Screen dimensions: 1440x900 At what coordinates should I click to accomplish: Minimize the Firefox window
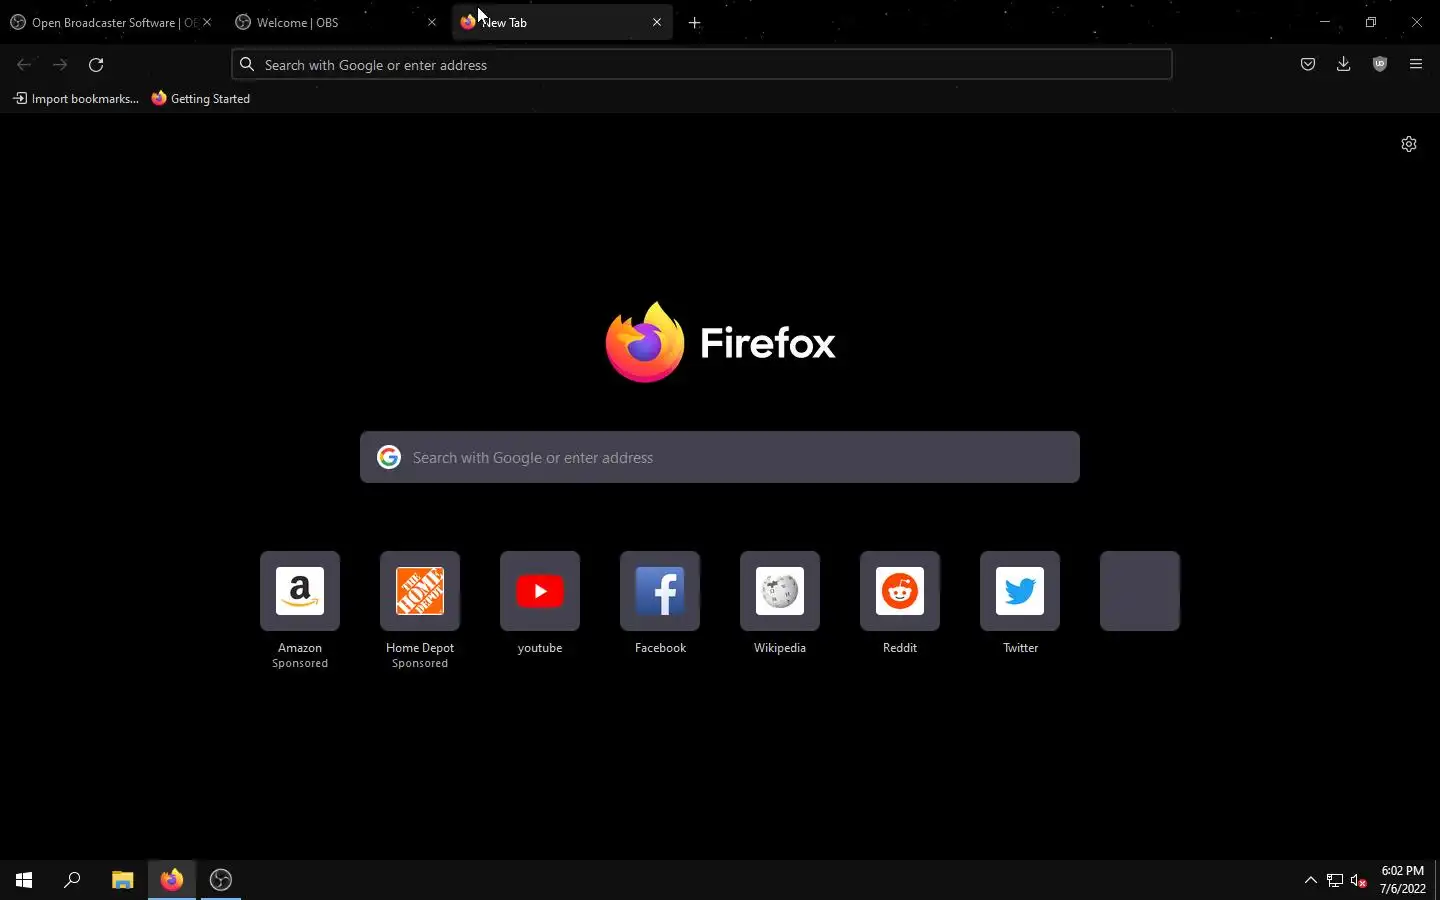pyautogui.click(x=1325, y=22)
